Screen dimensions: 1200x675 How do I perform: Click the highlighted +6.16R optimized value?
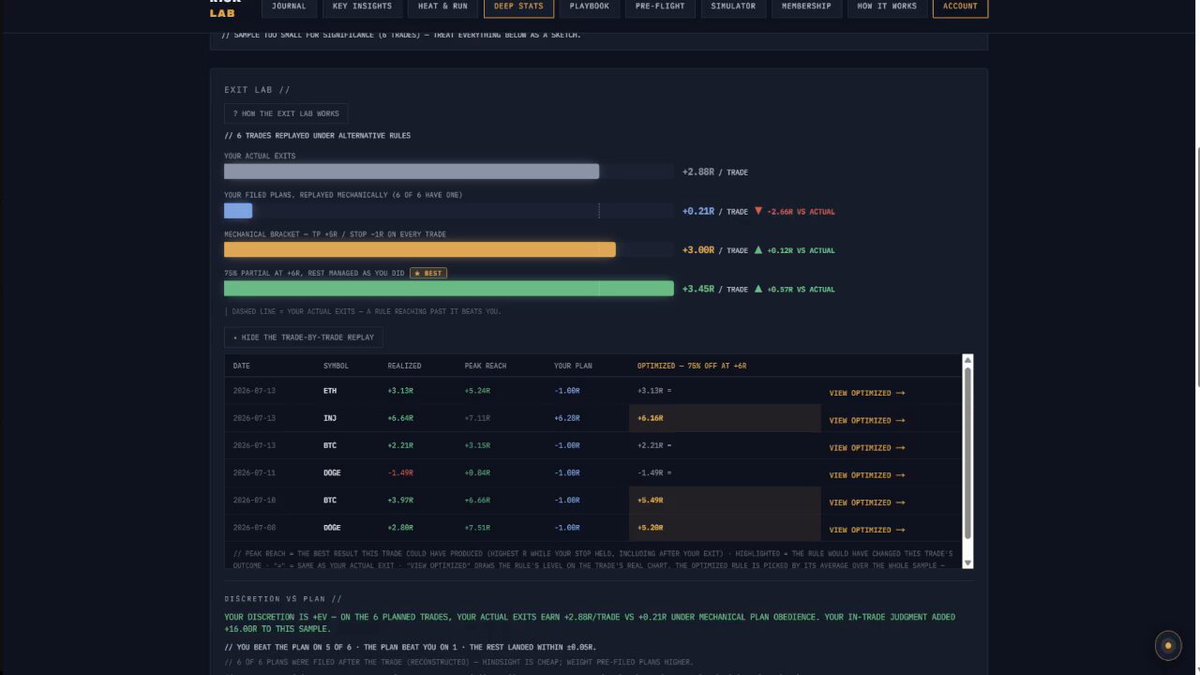tap(650, 418)
